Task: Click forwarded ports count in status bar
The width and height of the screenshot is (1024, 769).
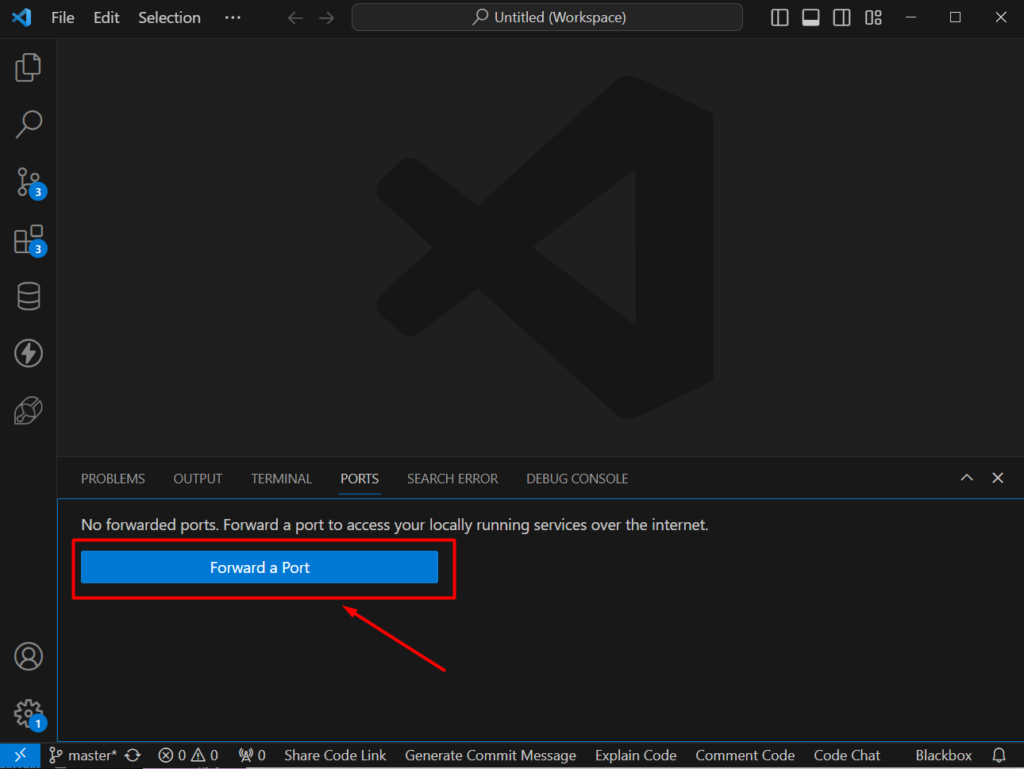Action: [x=252, y=755]
